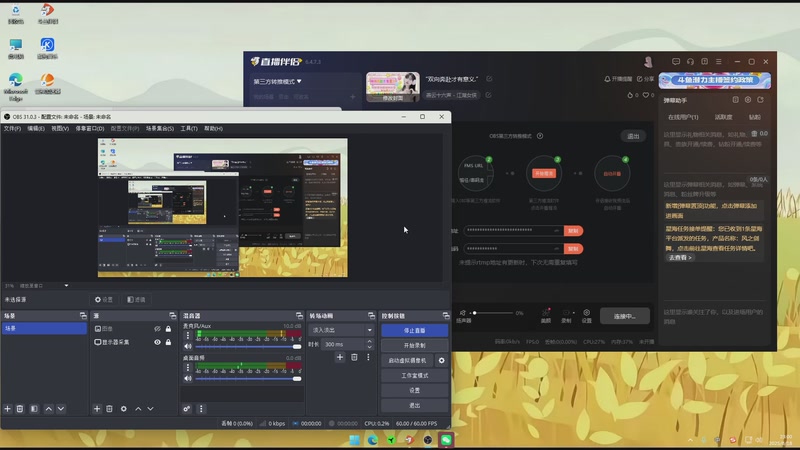This screenshot has height=450, width=800.
Task: Open advanced audio properties in mixer footer
Action: click(x=187, y=409)
